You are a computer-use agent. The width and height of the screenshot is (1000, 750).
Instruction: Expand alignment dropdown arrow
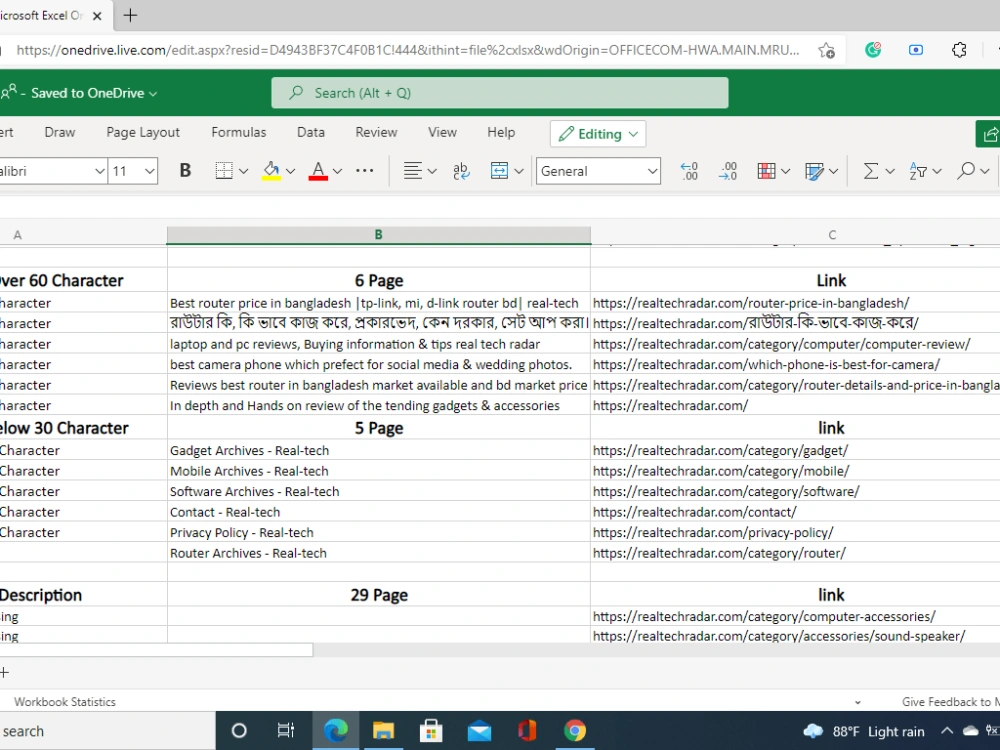[x=432, y=171]
